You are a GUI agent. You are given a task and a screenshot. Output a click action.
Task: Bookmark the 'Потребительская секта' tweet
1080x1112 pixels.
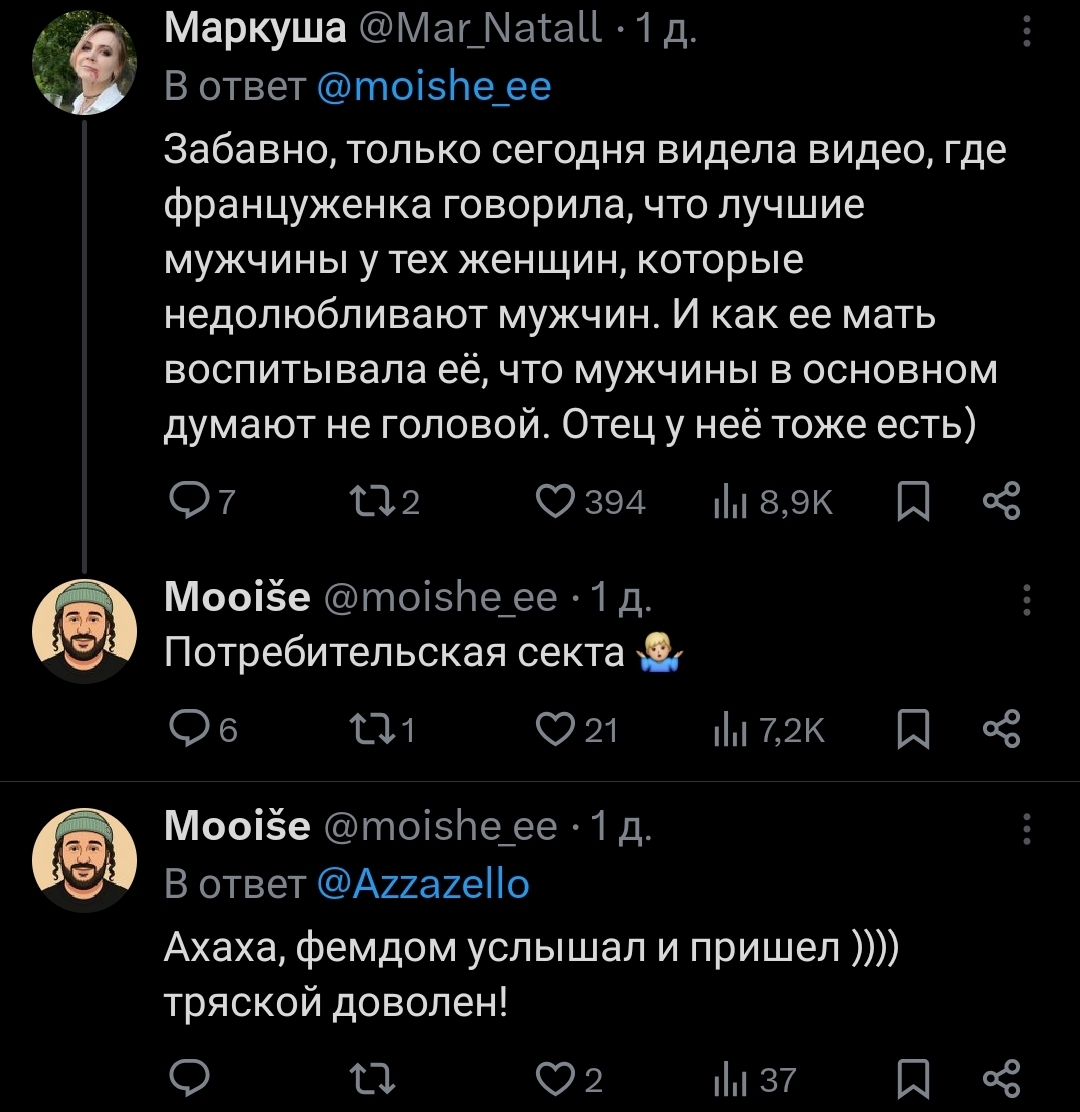[x=911, y=731]
